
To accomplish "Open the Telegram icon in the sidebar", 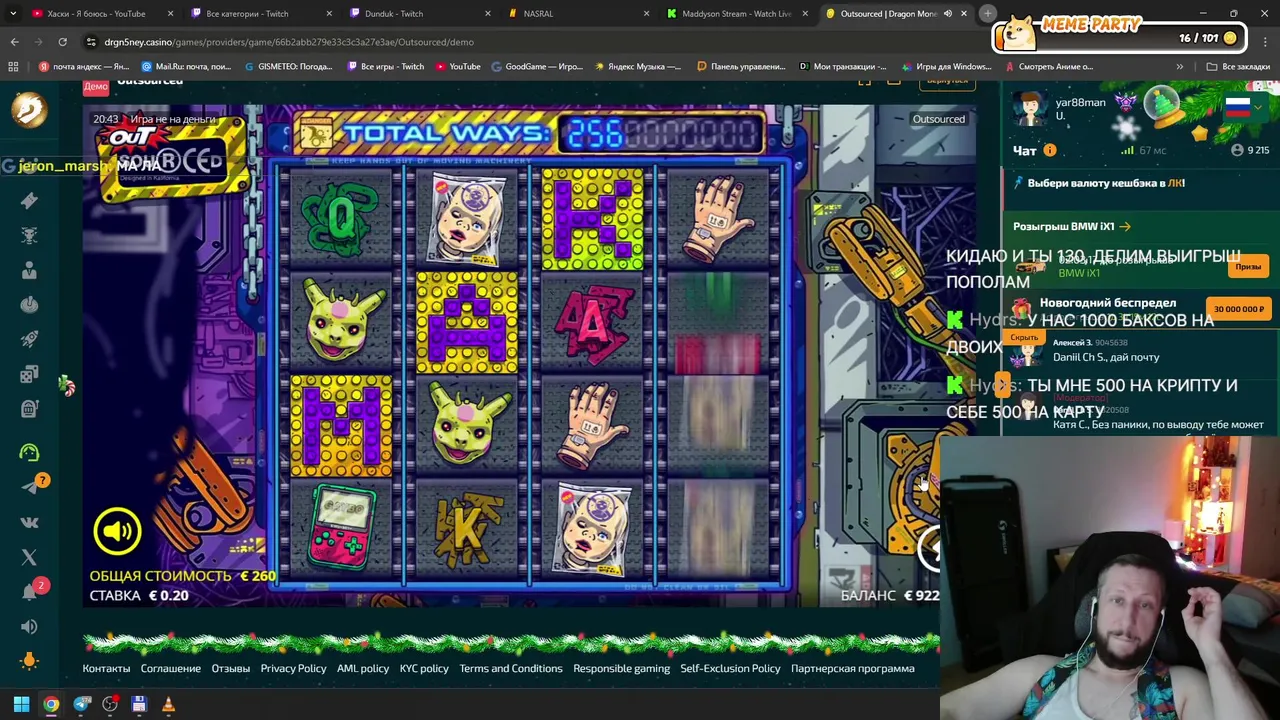I will pos(29,487).
